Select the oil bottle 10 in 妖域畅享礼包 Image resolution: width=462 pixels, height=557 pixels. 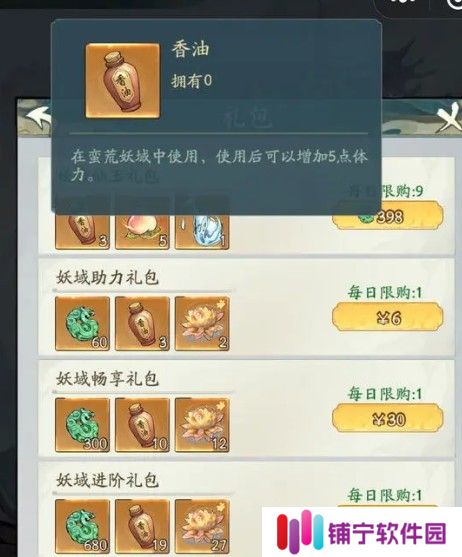tap(142, 425)
